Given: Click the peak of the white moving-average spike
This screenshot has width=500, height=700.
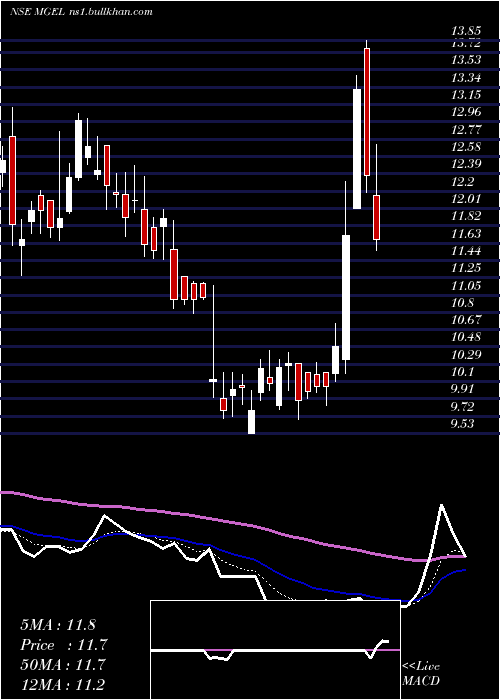Looking at the screenshot, I should (442, 506).
